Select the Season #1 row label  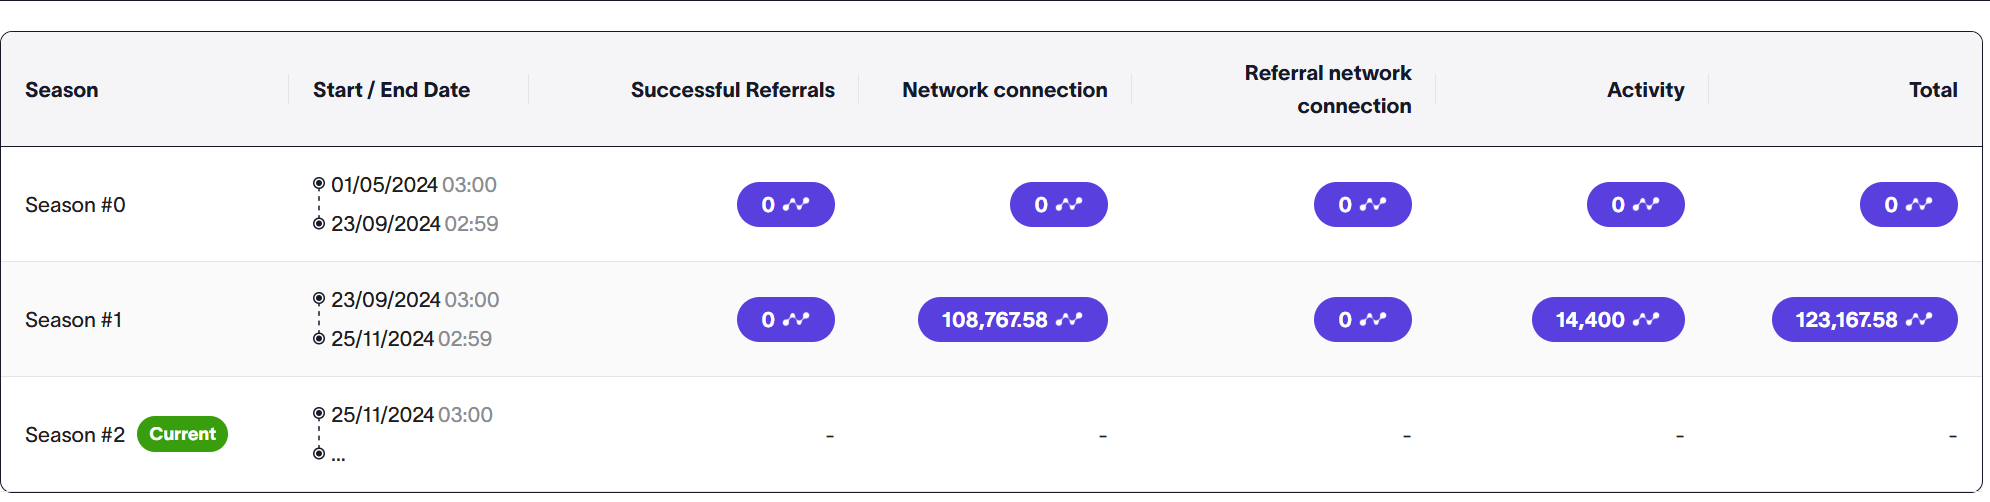pos(73,320)
